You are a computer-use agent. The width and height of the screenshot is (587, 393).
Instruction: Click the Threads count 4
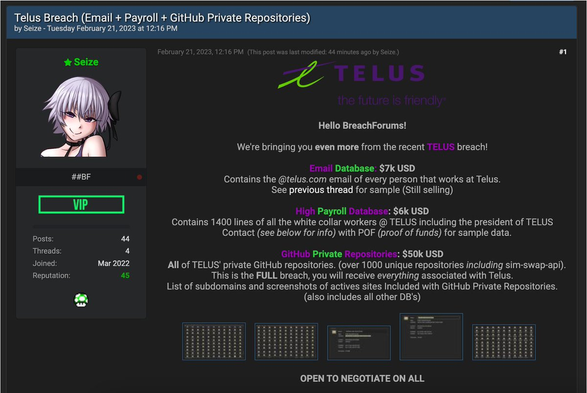(127, 251)
